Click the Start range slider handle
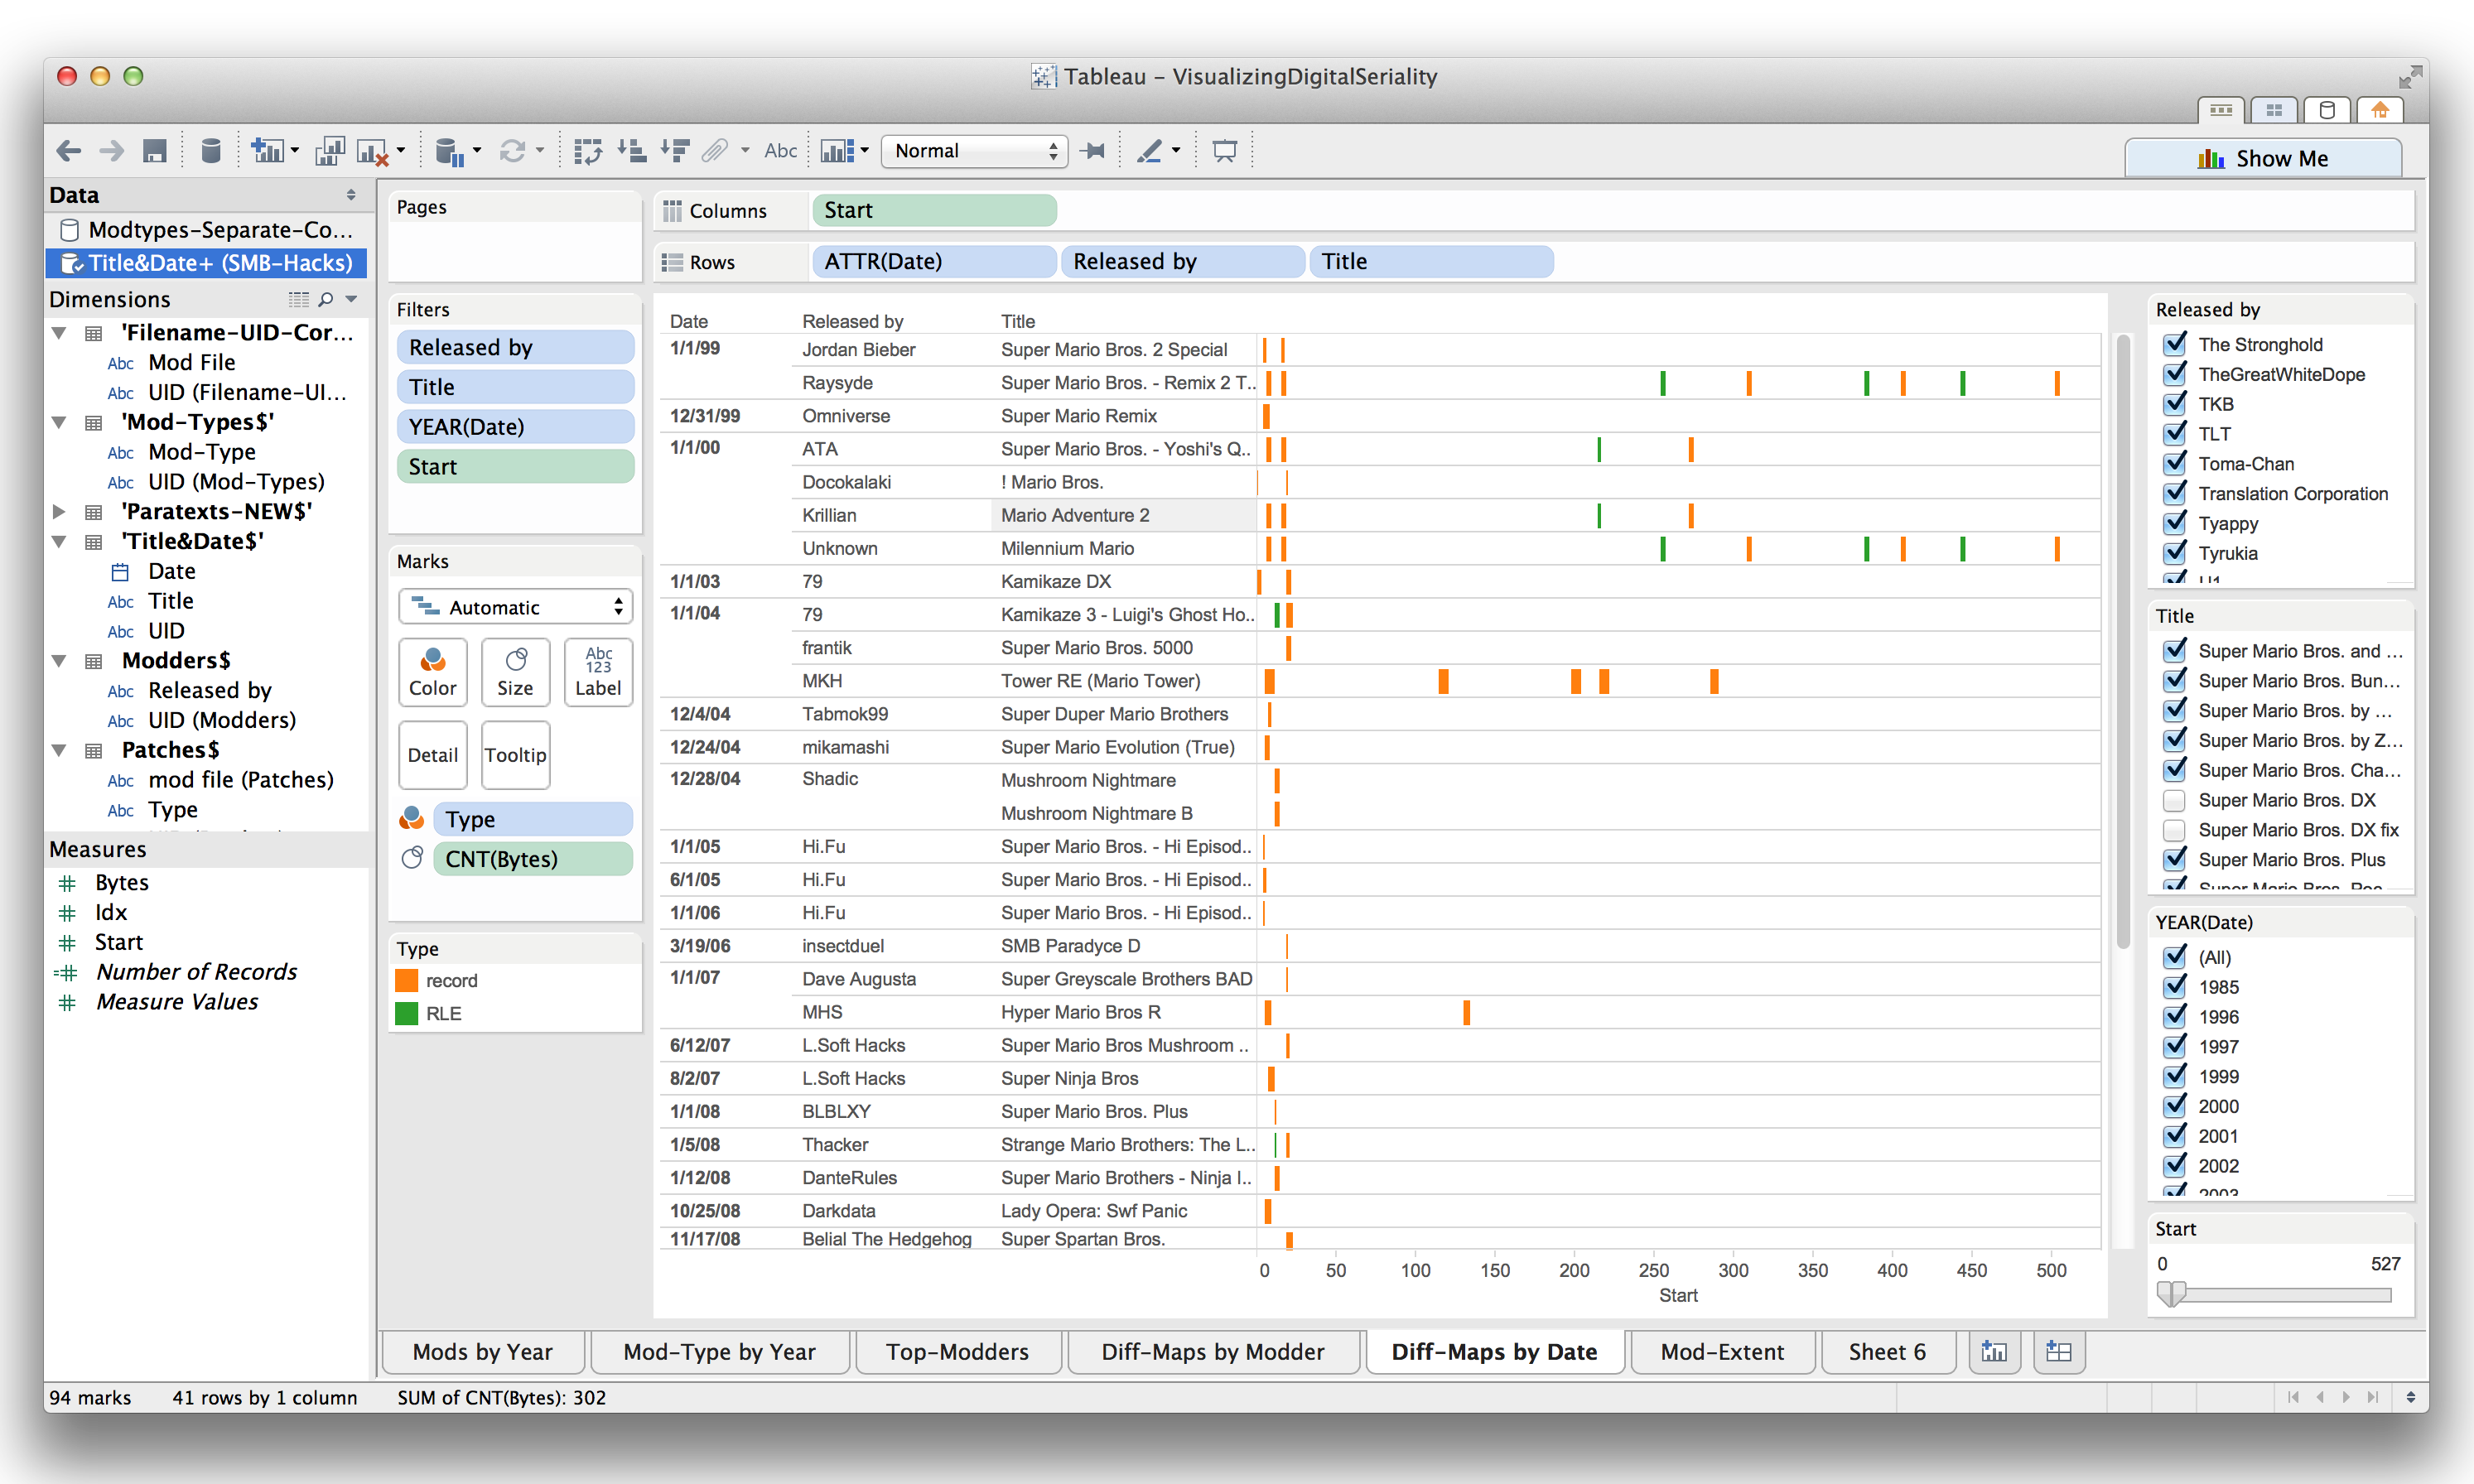 (2171, 1295)
